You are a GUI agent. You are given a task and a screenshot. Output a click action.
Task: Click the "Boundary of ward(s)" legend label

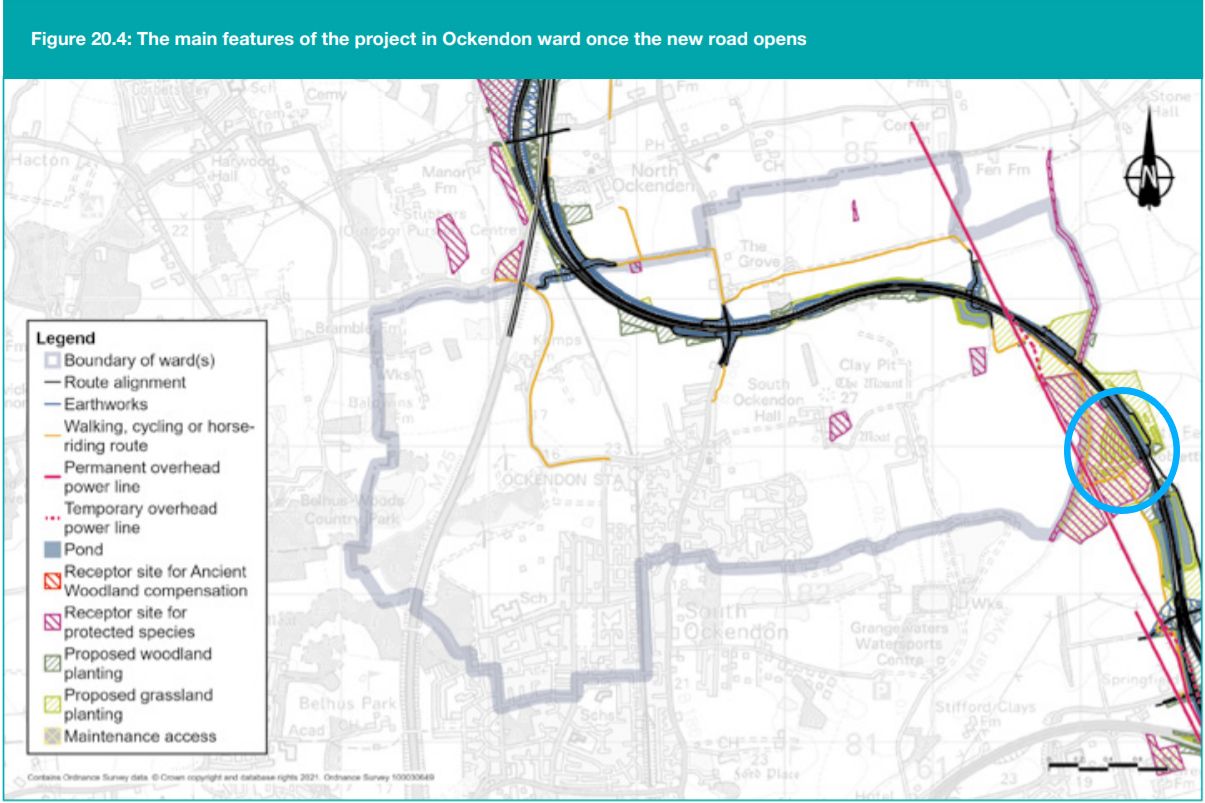tap(139, 360)
